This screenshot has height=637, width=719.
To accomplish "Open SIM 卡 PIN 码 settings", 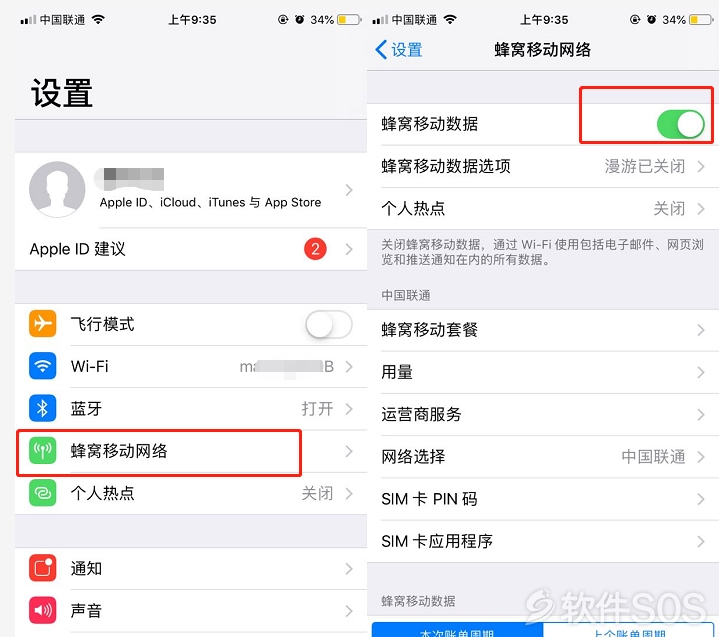I will pyautogui.click(x=543, y=499).
